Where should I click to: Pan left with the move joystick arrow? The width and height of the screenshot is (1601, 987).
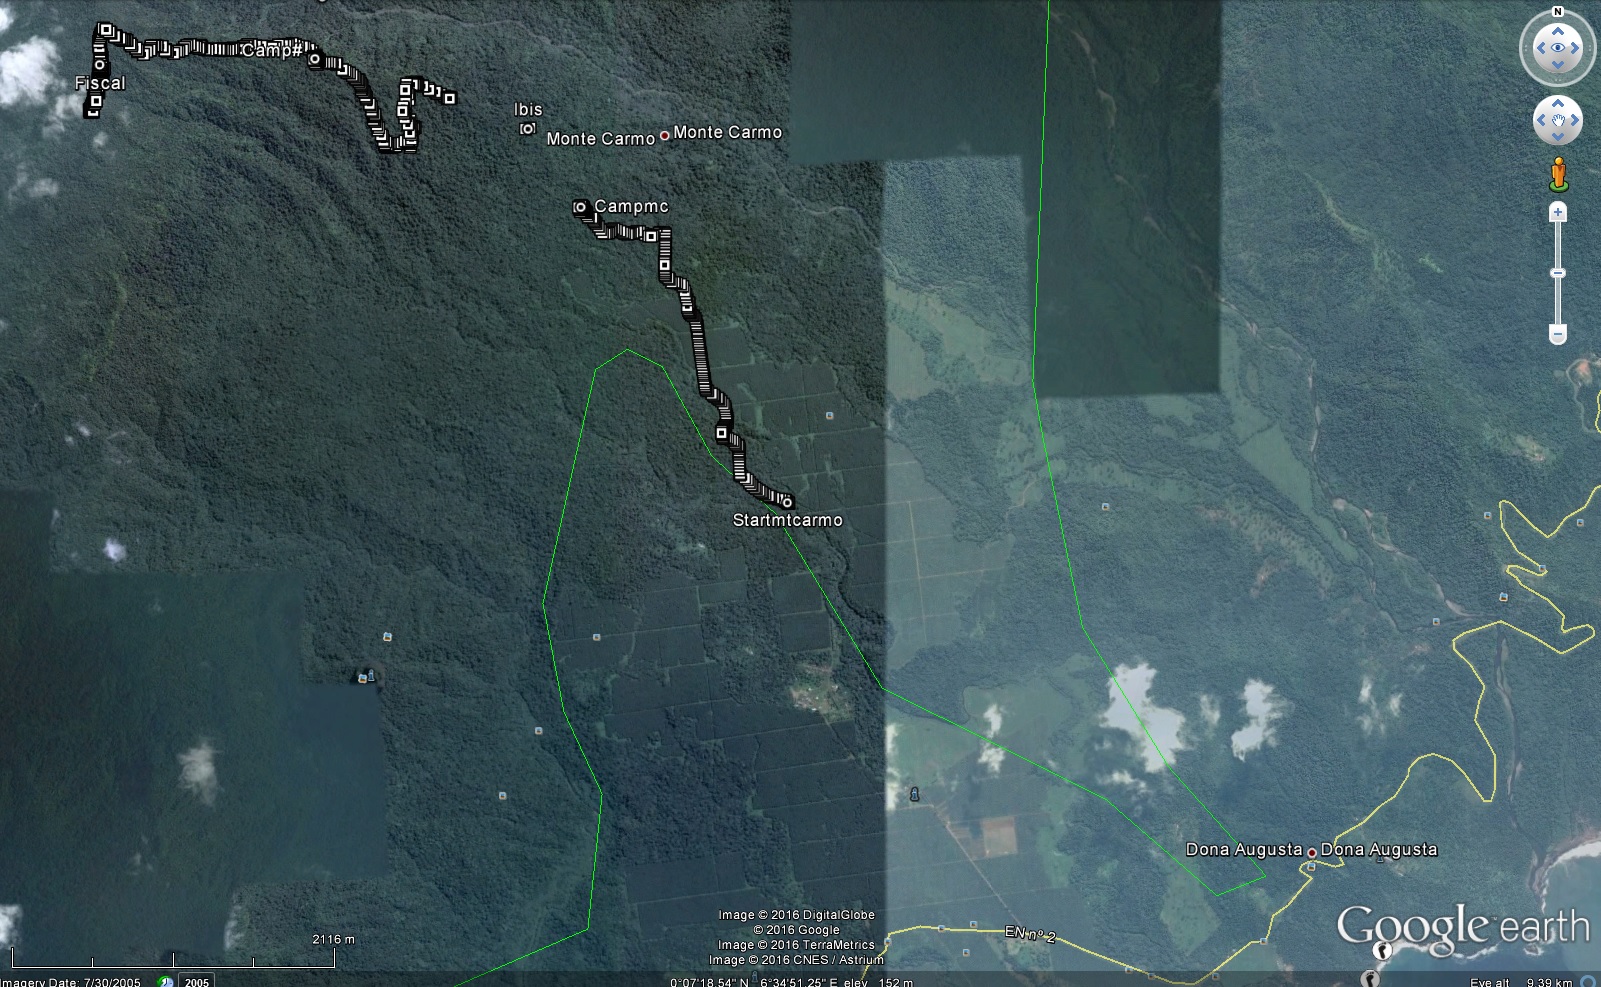click(1541, 121)
